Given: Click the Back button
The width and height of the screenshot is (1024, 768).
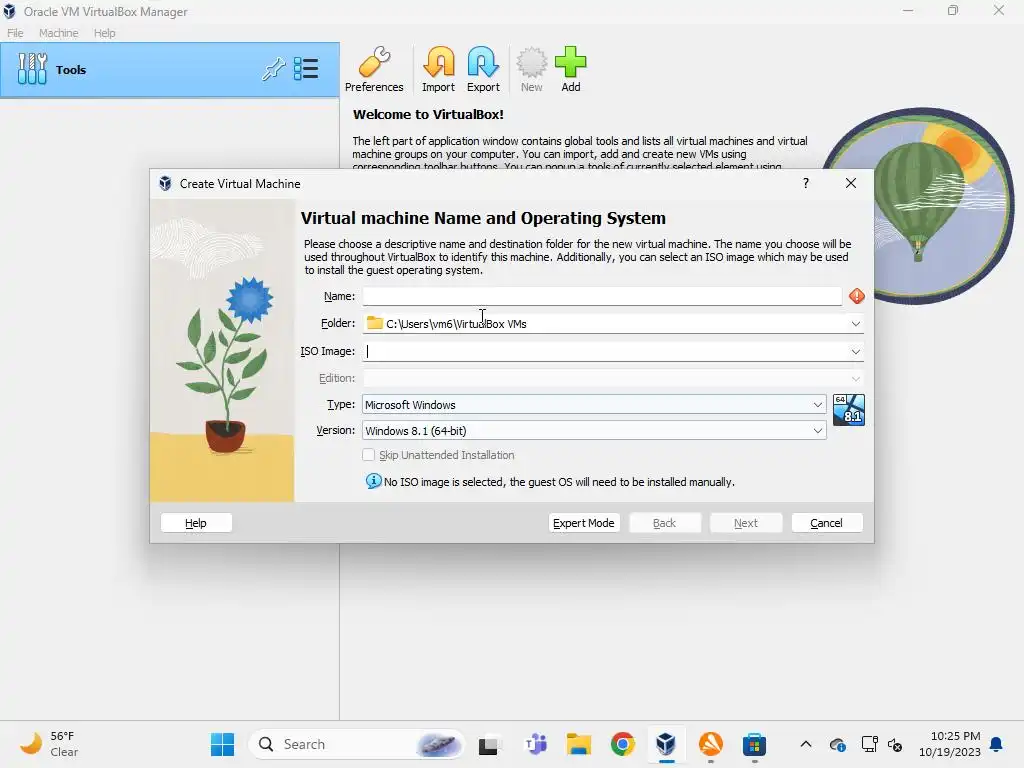Looking at the screenshot, I should 664,522.
